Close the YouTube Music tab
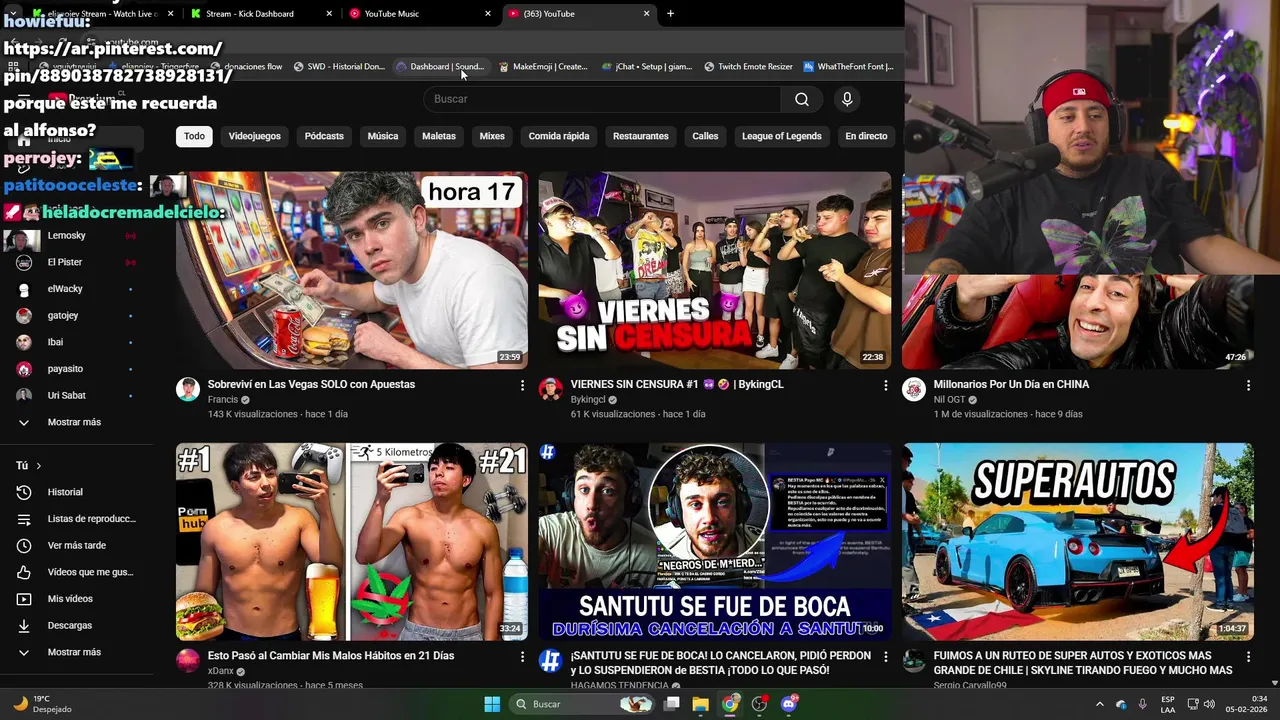The height and width of the screenshot is (720, 1280). 488,14
